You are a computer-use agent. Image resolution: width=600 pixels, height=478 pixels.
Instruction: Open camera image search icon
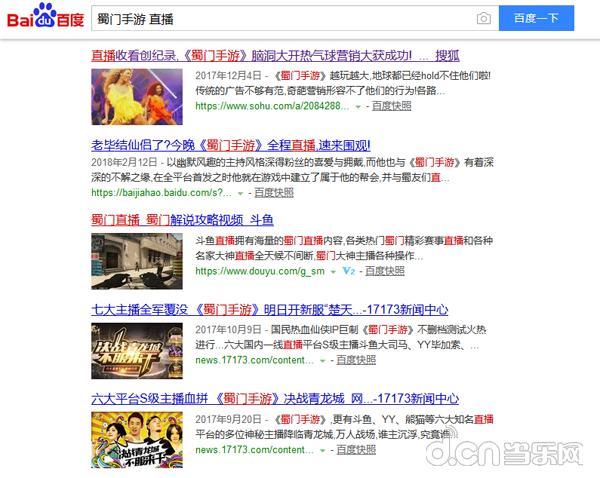click(484, 18)
